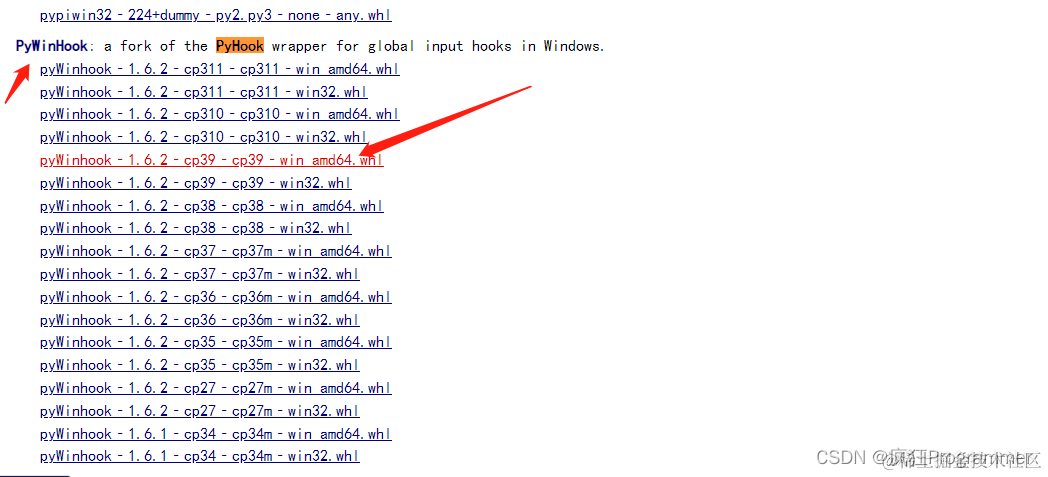
Task: Download pyWinhook 1.6.2 cp27m win32 wheel
Action: pyautogui.click(x=200, y=411)
